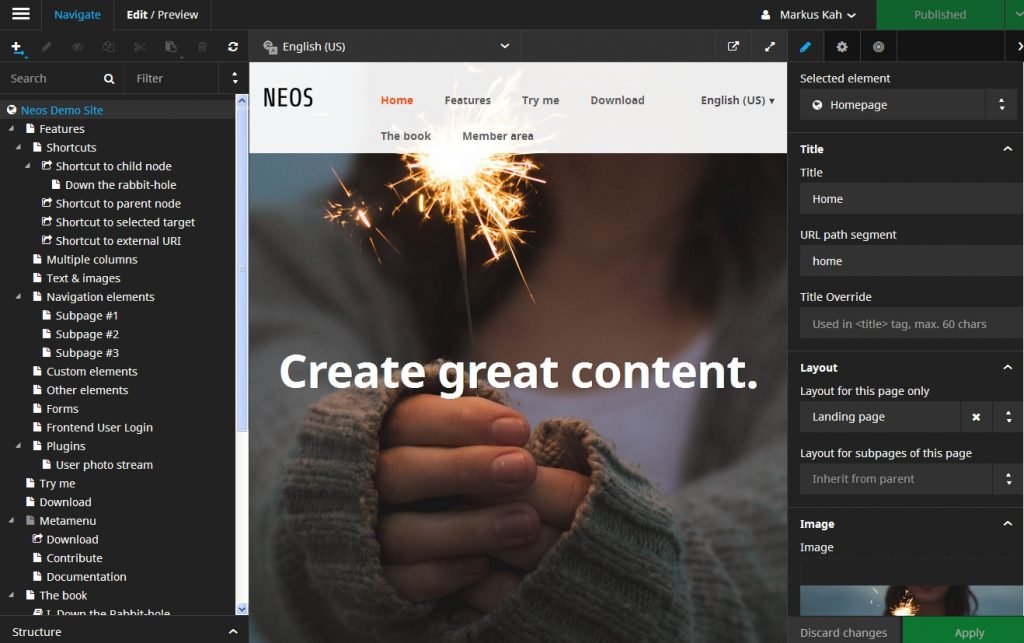Viewport: 1024px width, 643px height.
Task: Toggle the target preview mode icon
Action: point(878,46)
